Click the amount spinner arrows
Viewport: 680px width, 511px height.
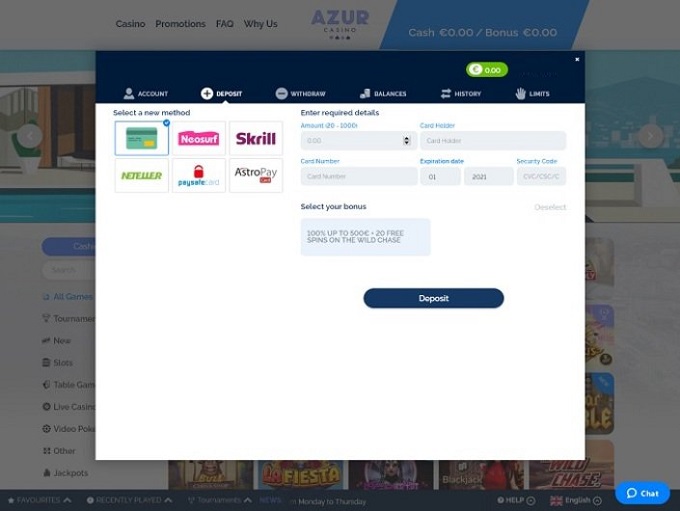tap(406, 141)
